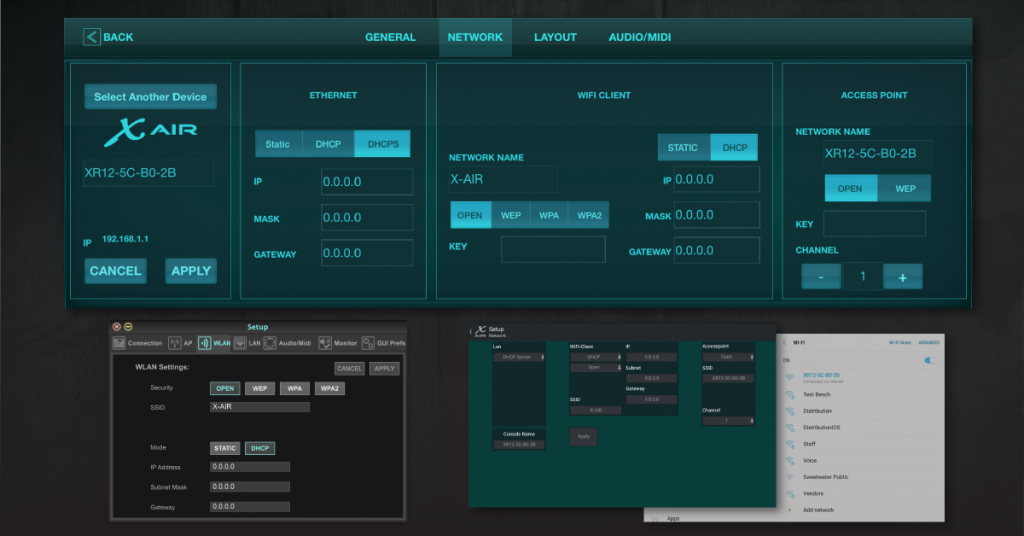
Task: Click the WiFi Client KEY input field
Action: pyautogui.click(x=553, y=249)
